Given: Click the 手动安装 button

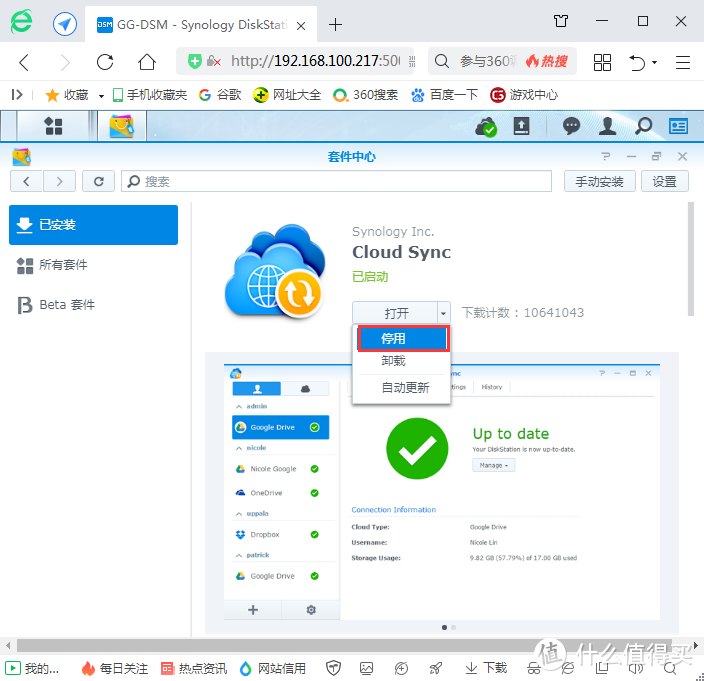Looking at the screenshot, I should [599, 181].
